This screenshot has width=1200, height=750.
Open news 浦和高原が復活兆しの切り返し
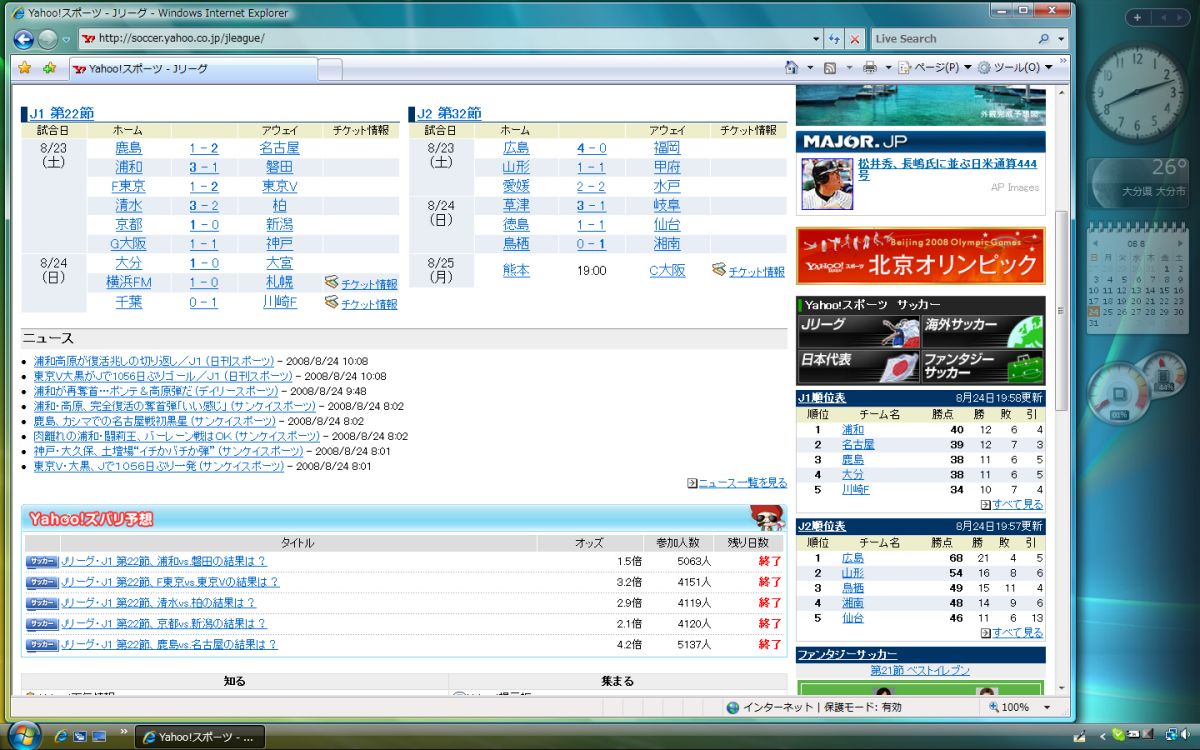153,361
